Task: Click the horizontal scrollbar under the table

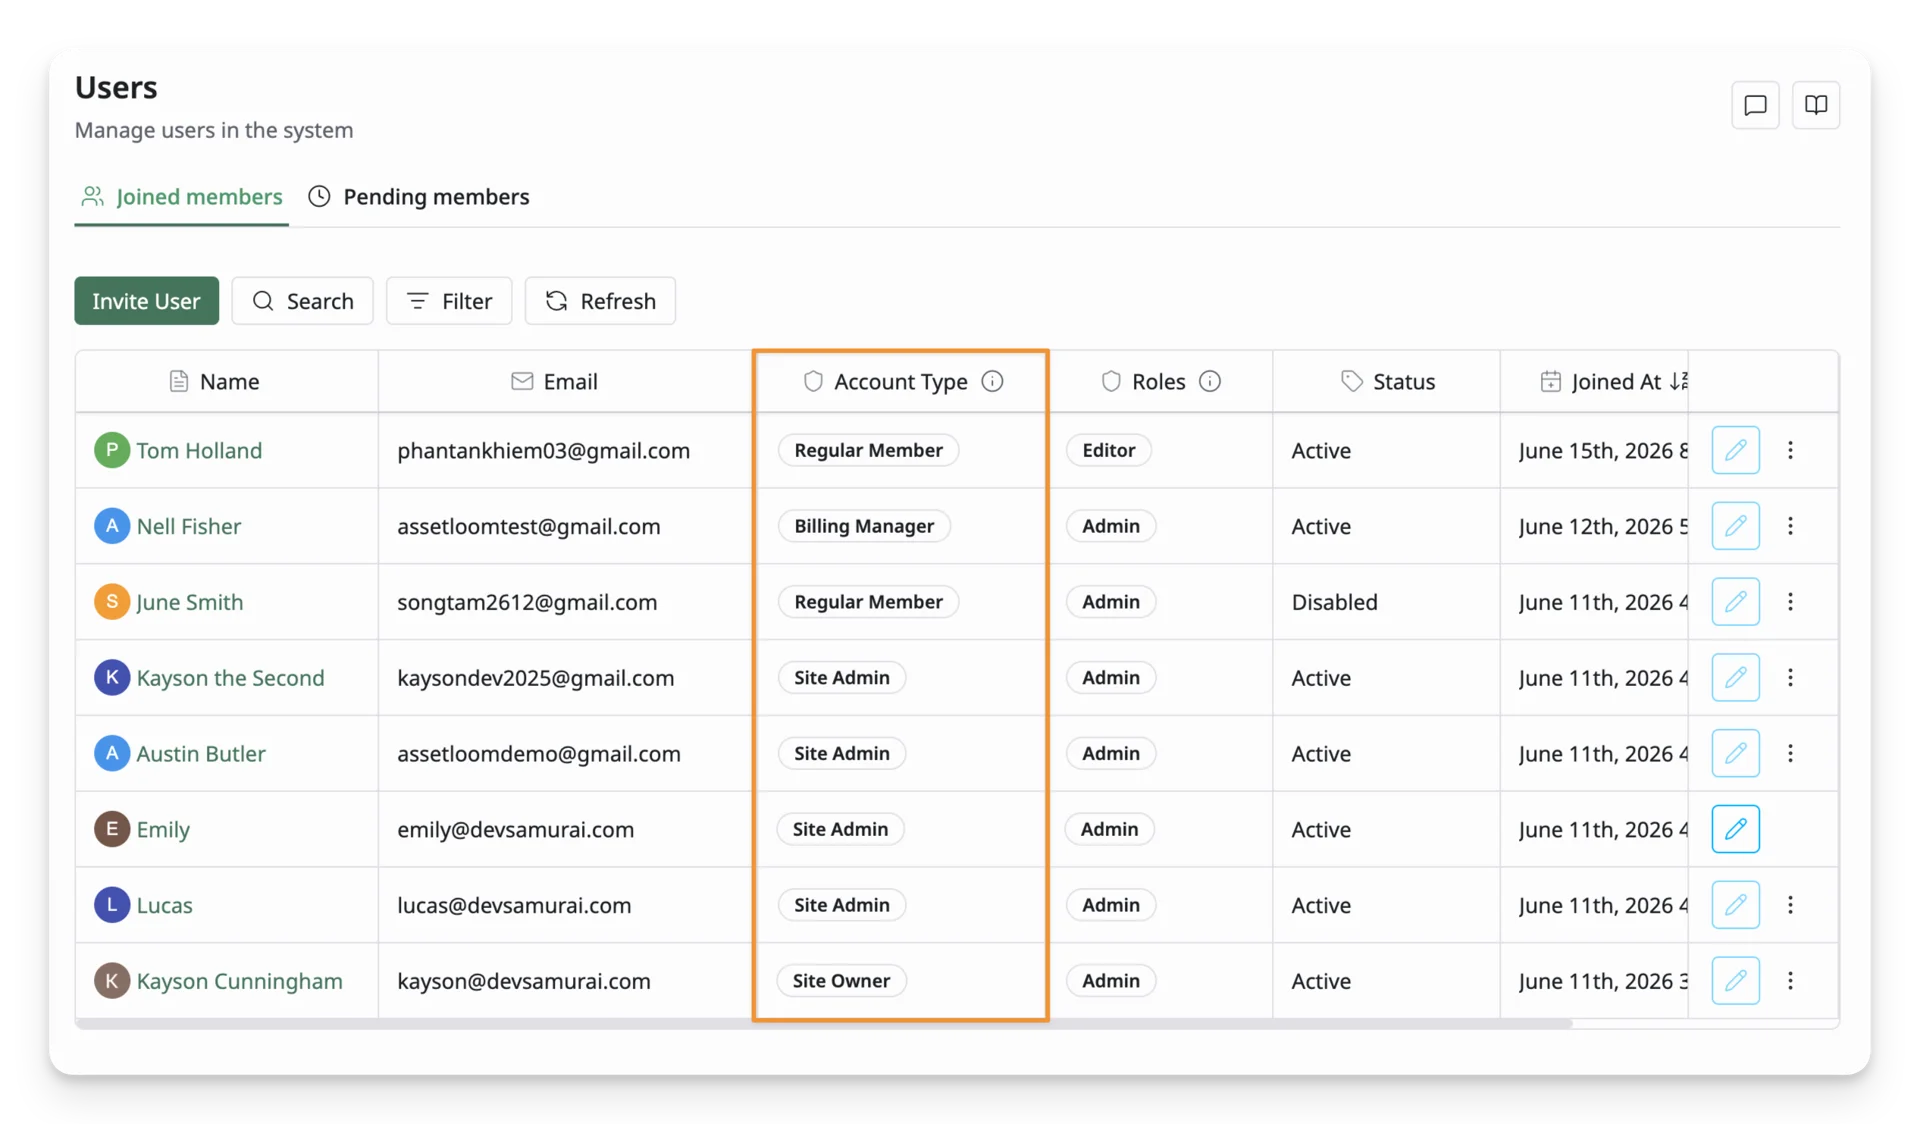Action: [x=823, y=1024]
